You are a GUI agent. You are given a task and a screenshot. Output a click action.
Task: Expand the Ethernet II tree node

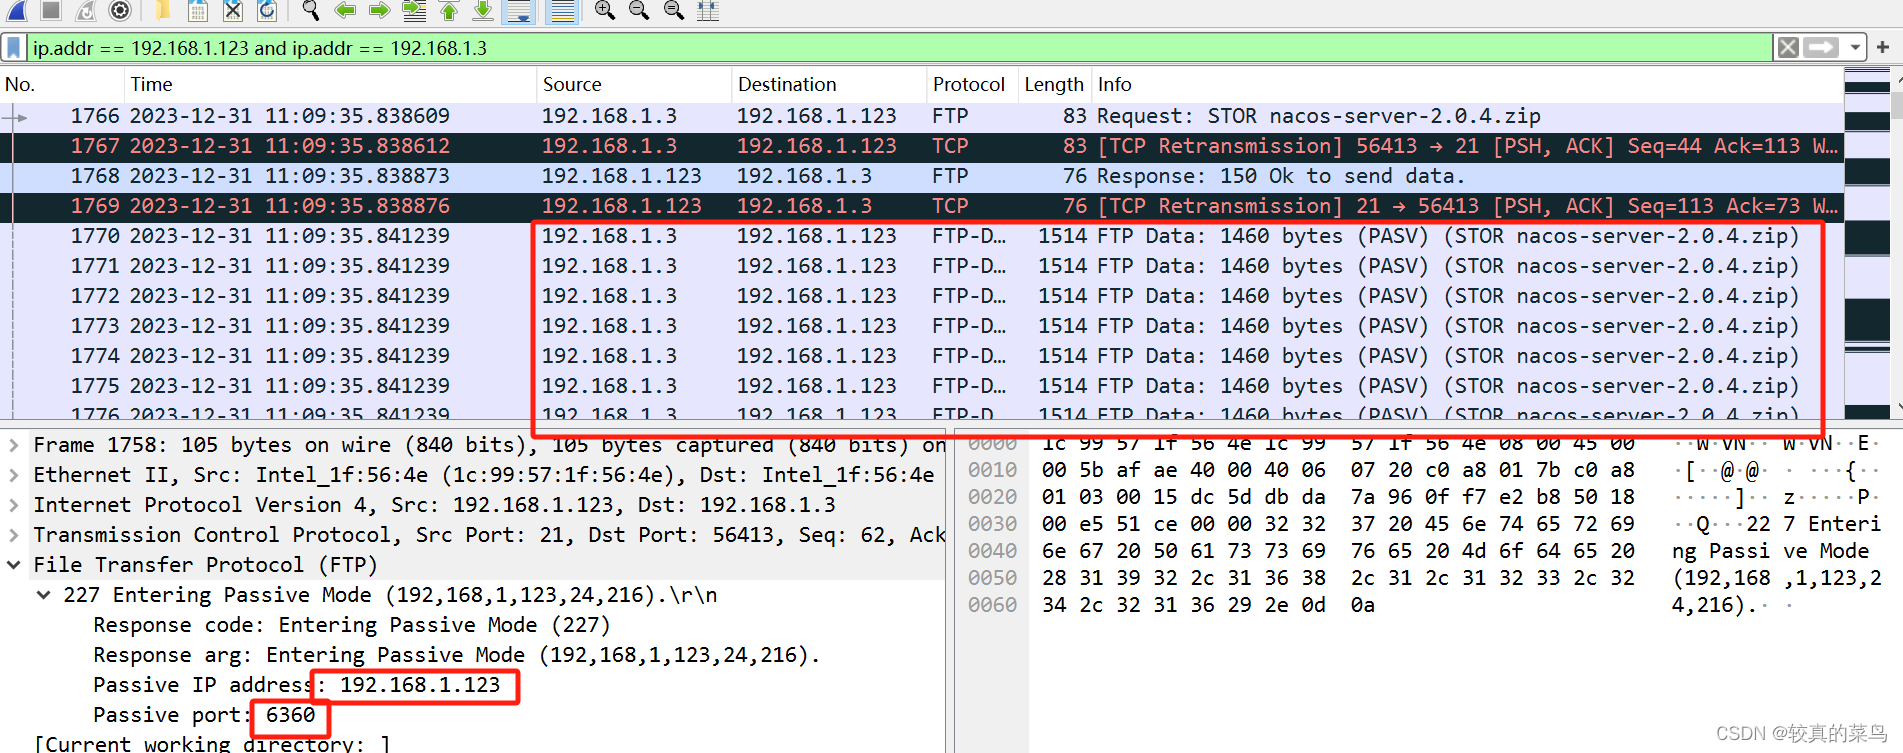(x=14, y=475)
